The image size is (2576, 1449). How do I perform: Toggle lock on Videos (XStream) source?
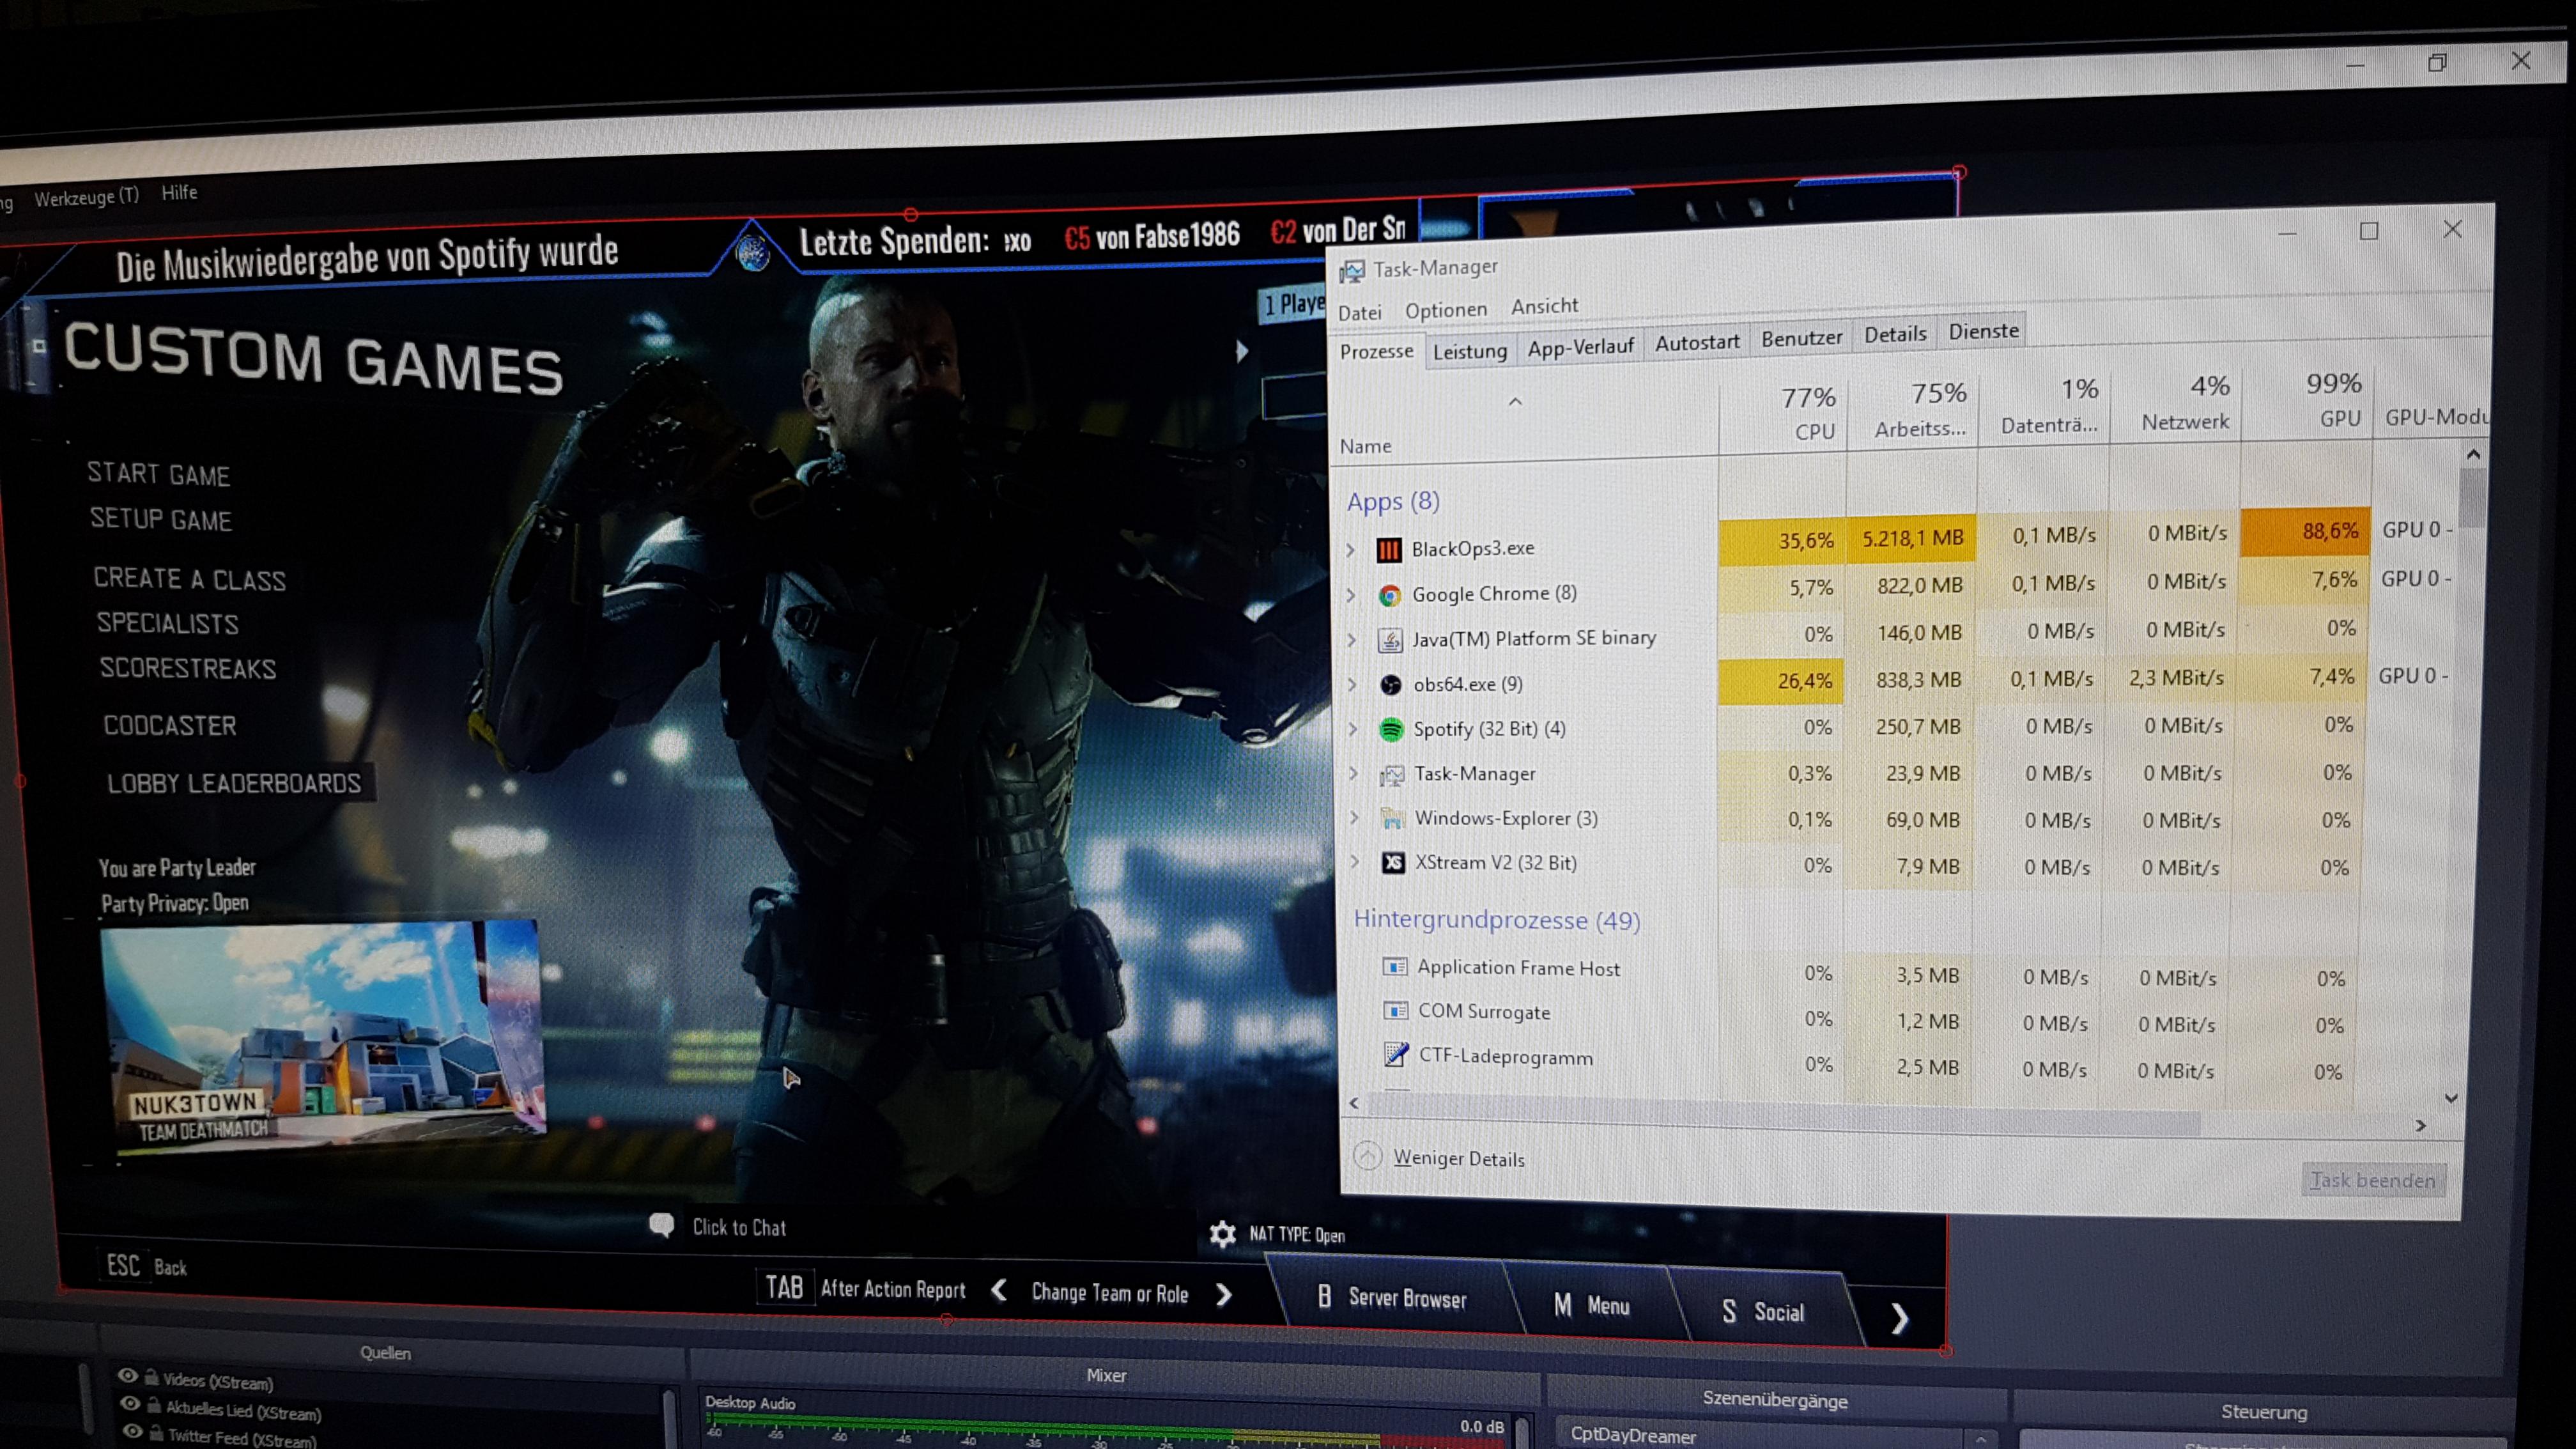(x=151, y=1378)
